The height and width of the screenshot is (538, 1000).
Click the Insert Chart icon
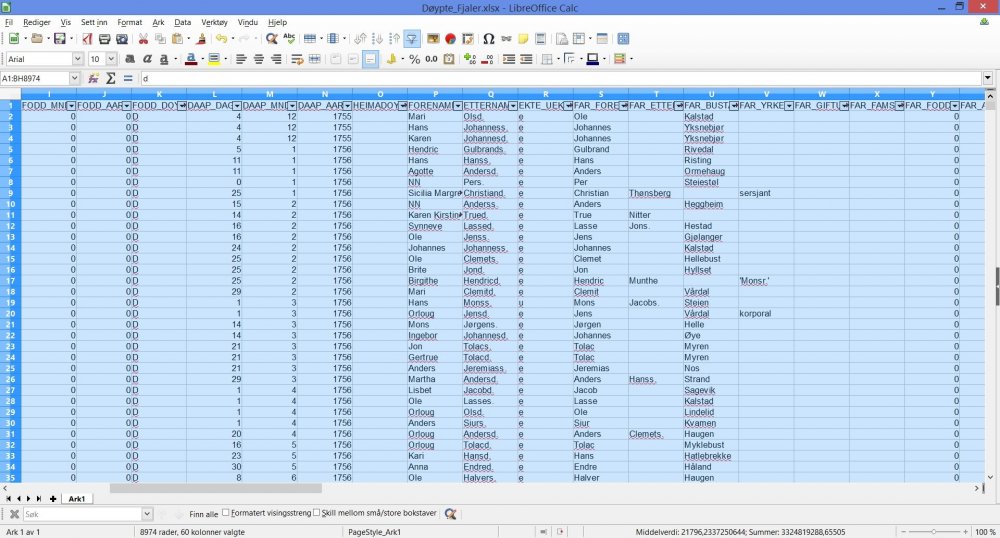click(x=451, y=39)
